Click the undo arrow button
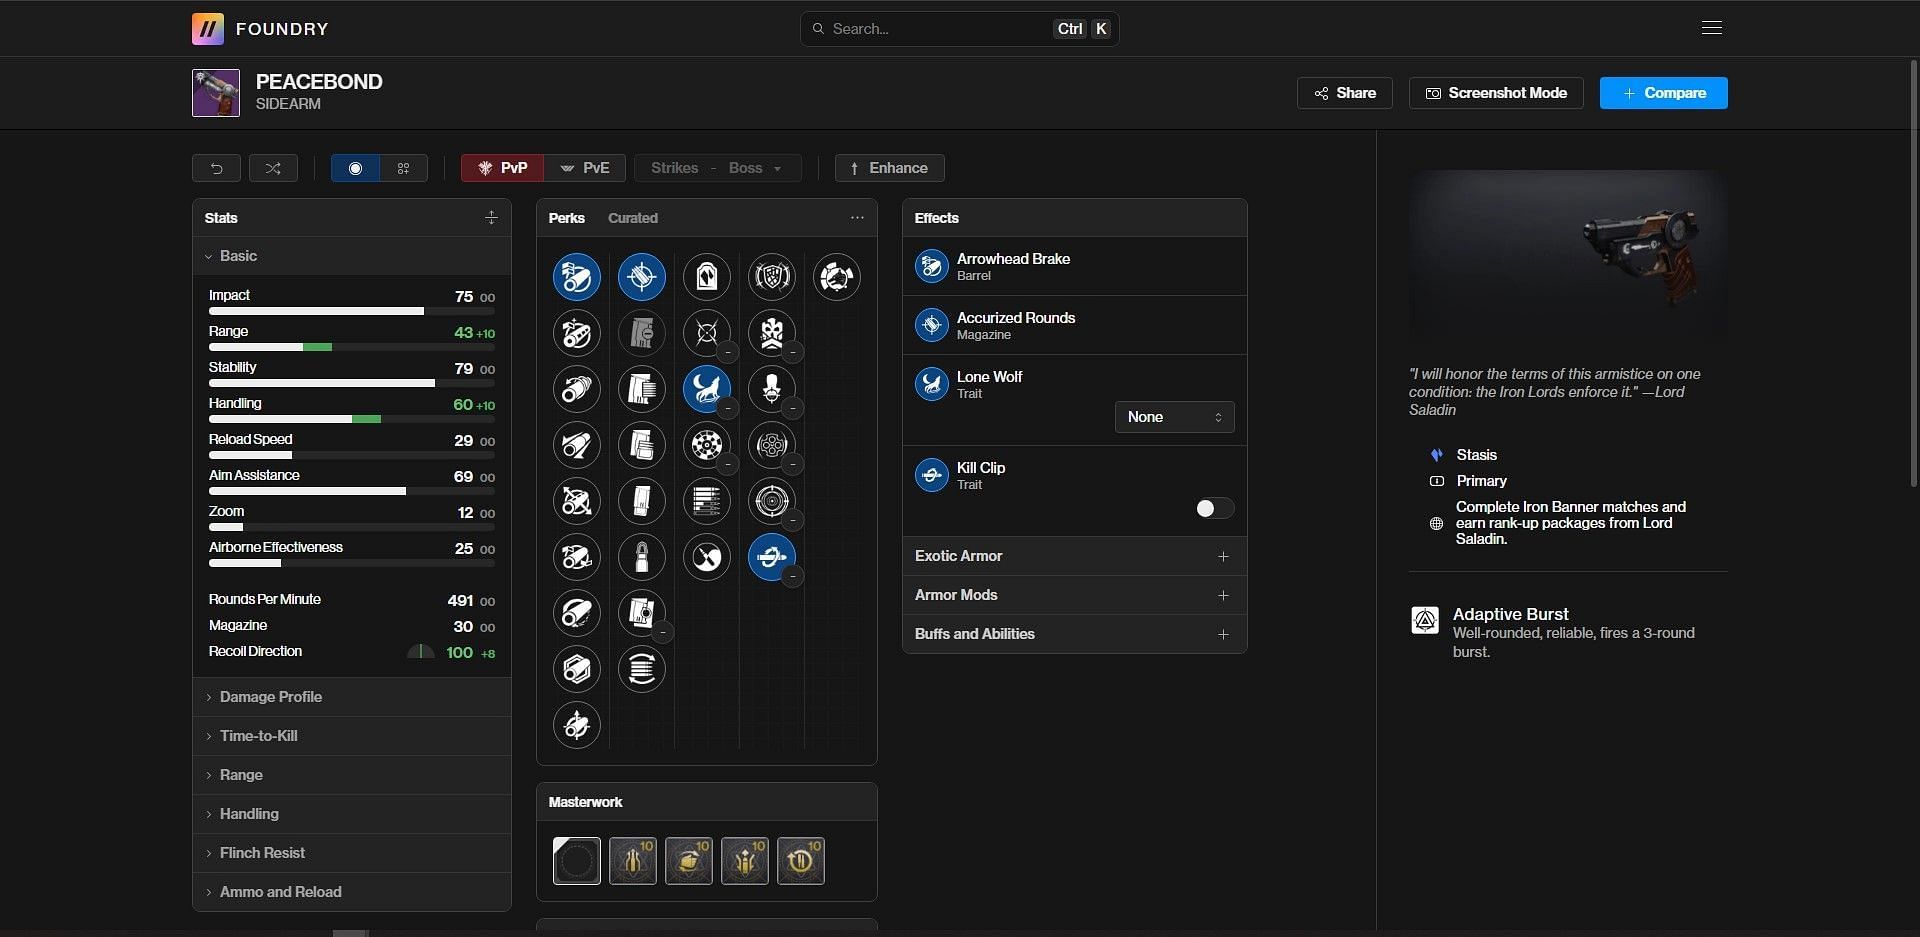This screenshot has height=937, width=1920. click(x=216, y=168)
